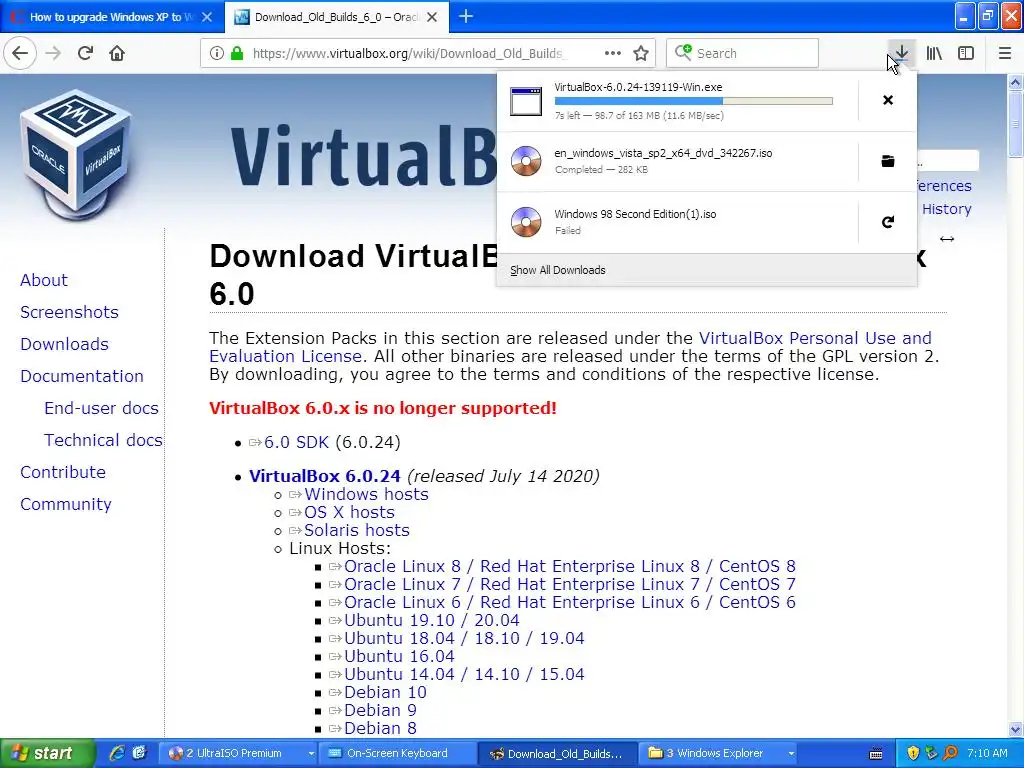Download OS X hosts package

[349, 512]
